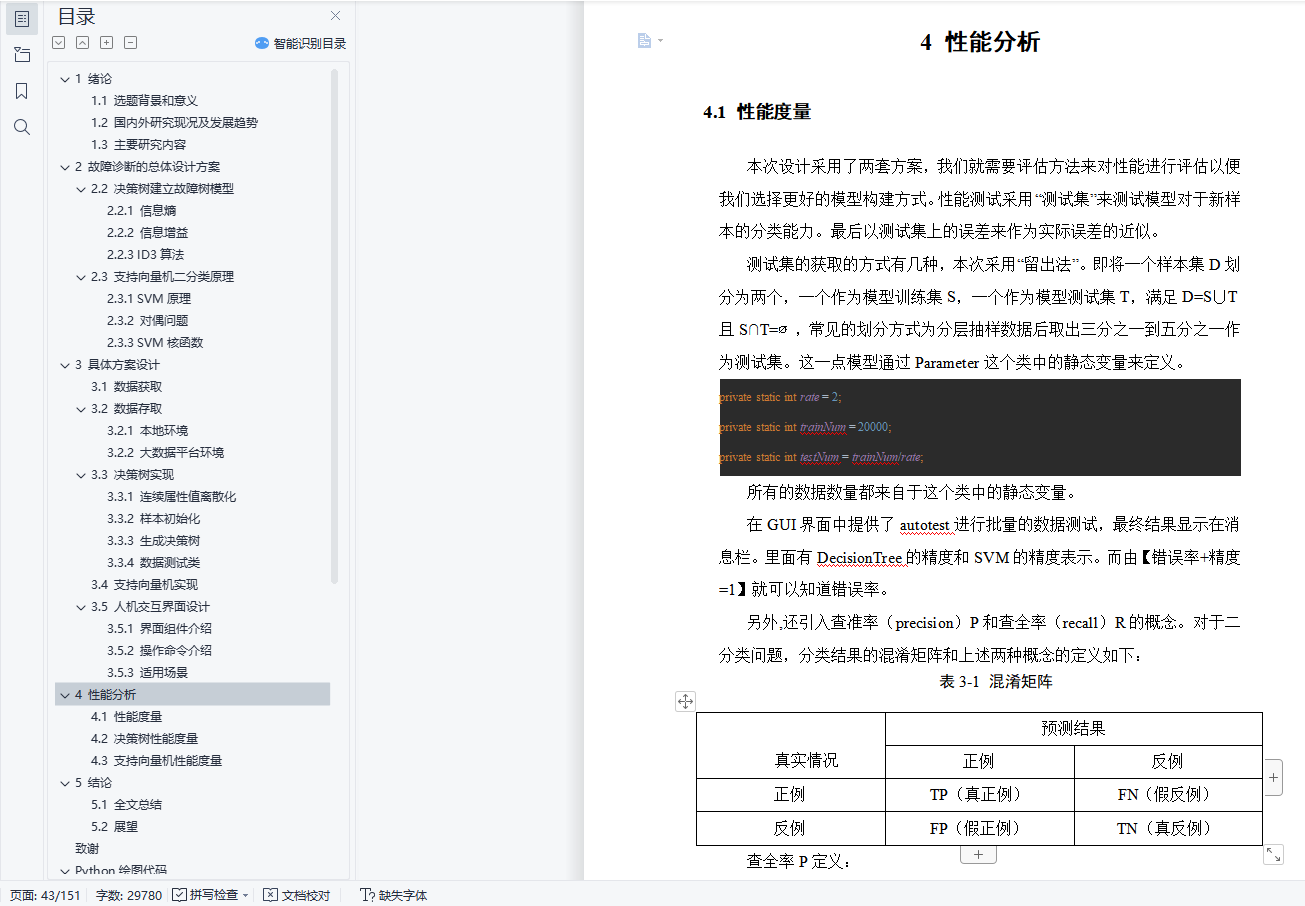Viewport: 1305px width, 906px height.
Task: Select 3.2.1 本地环境 in the outline
Action: [x=148, y=431]
